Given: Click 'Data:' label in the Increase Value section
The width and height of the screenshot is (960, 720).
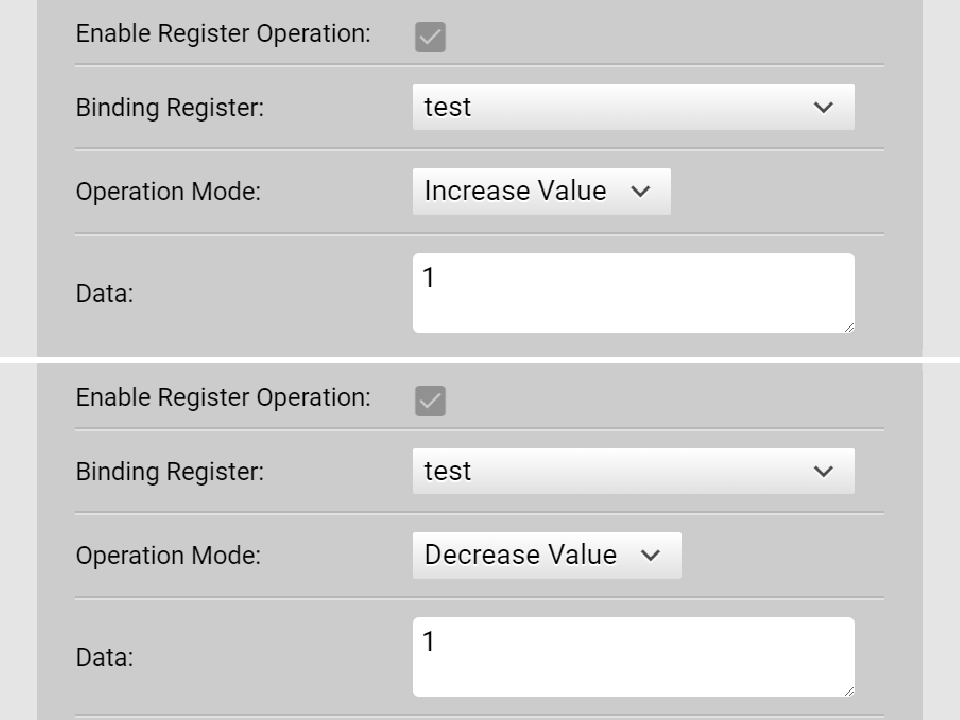Looking at the screenshot, I should 104,294.
